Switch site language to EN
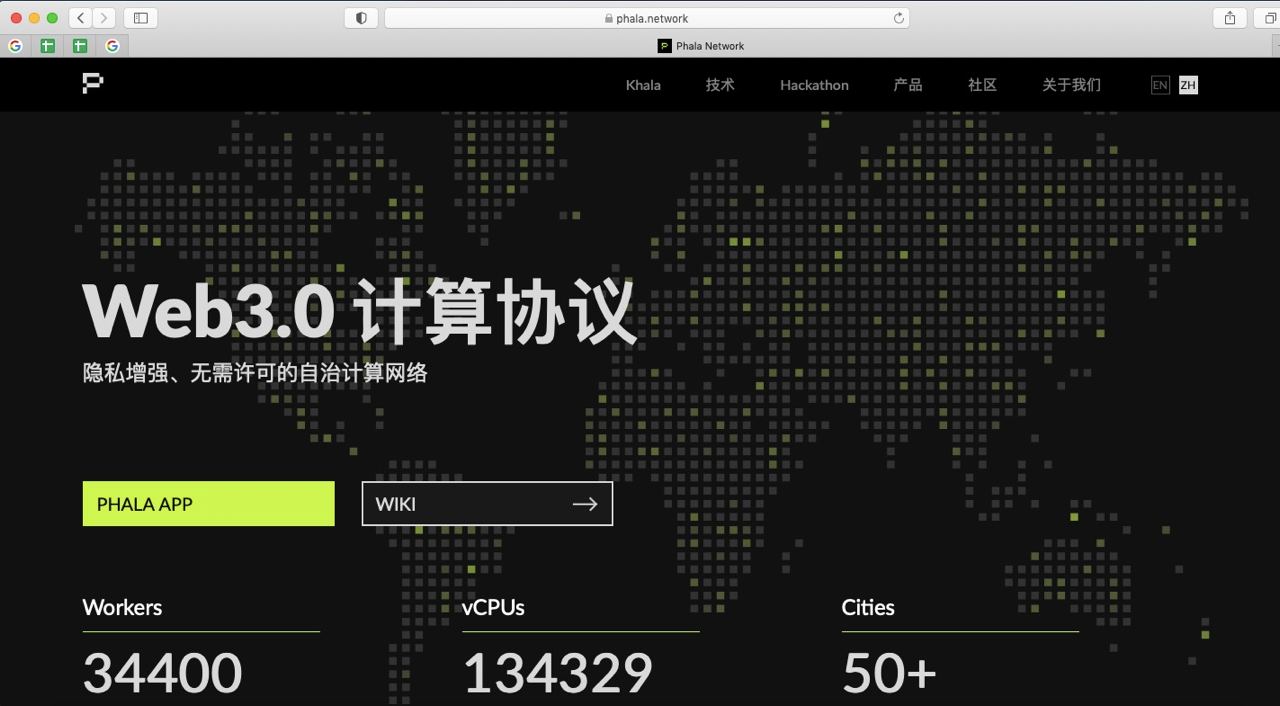Viewport: 1280px width, 706px height. click(x=1160, y=85)
